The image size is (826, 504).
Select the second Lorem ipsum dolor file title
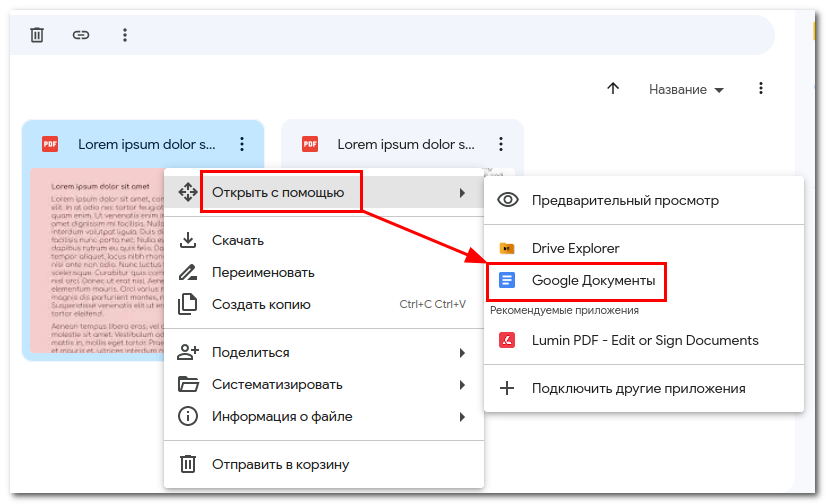(406, 144)
